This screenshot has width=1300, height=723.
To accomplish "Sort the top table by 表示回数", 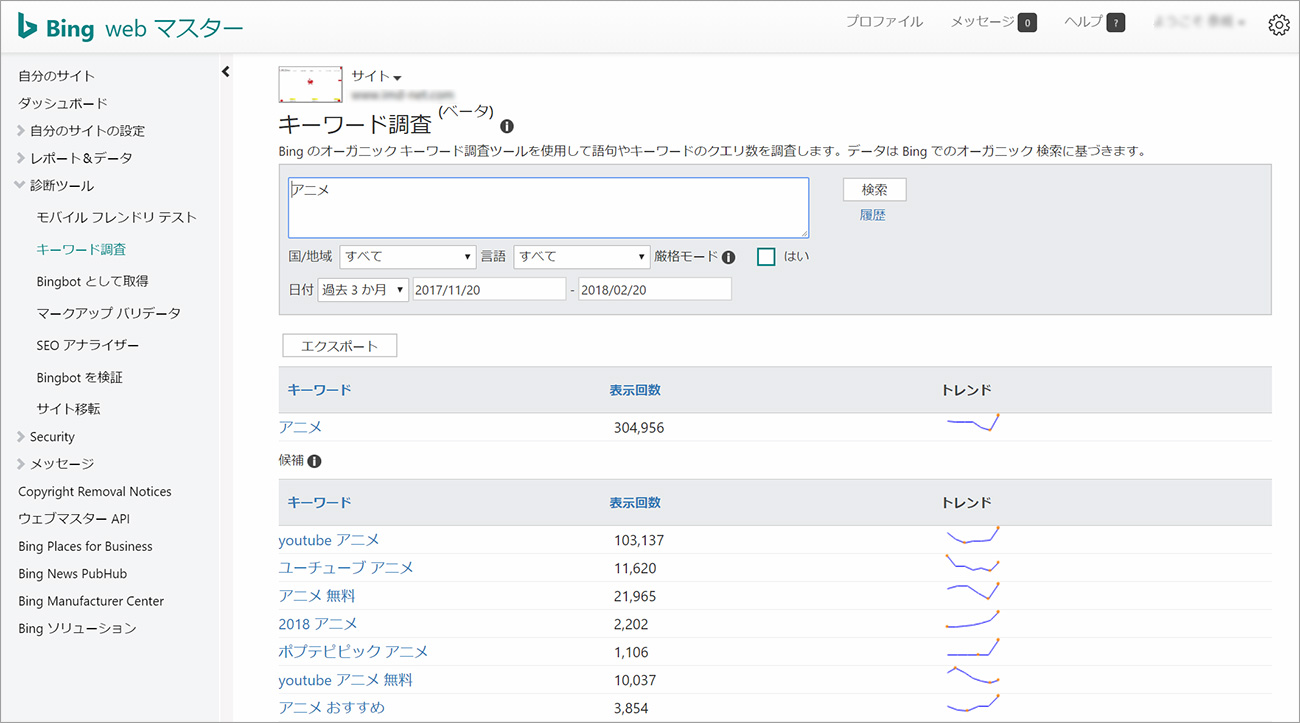I will [635, 390].
